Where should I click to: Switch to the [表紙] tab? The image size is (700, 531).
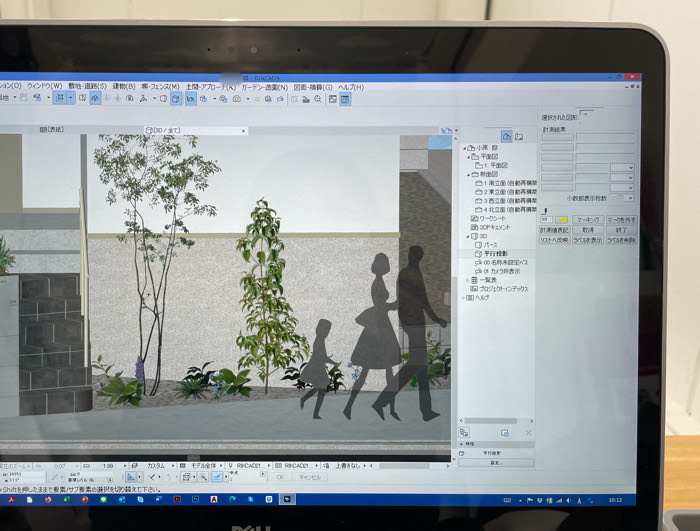(52, 130)
